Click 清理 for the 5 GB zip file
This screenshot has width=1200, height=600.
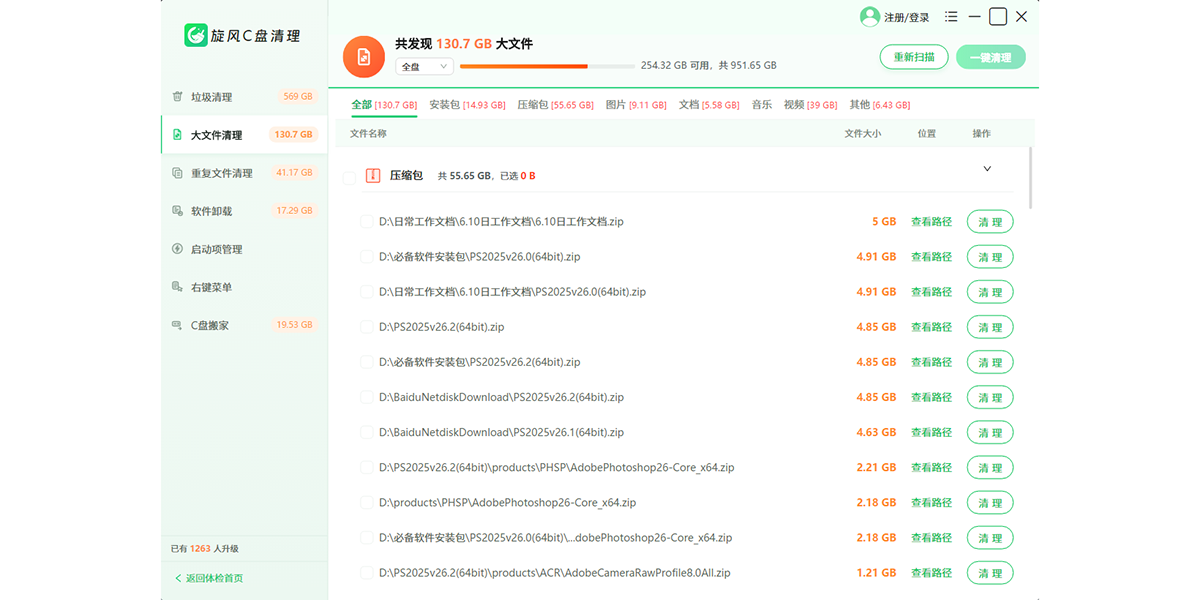pos(990,222)
